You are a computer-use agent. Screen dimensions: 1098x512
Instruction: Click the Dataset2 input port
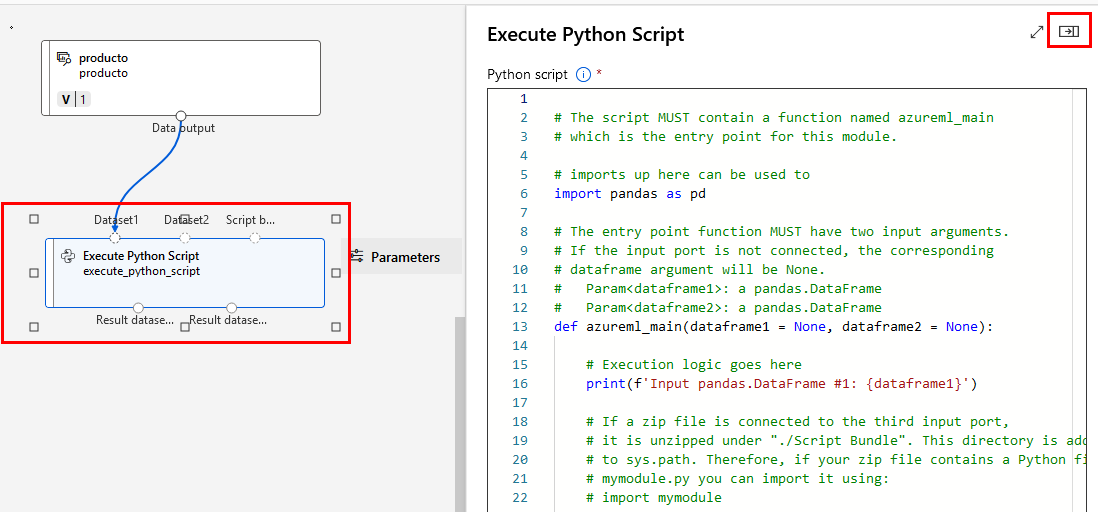pyautogui.click(x=185, y=238)
